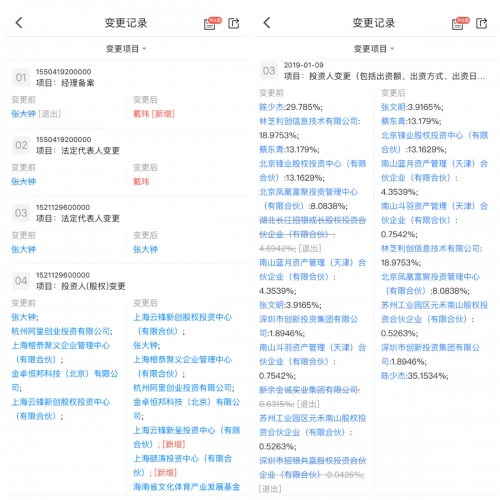Select timestamp 1521129600000 of record 04

point(63,275)
